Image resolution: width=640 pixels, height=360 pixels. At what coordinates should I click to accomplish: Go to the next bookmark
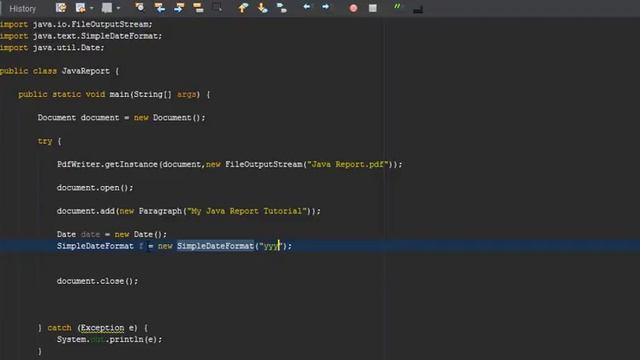tap(262, 7)
